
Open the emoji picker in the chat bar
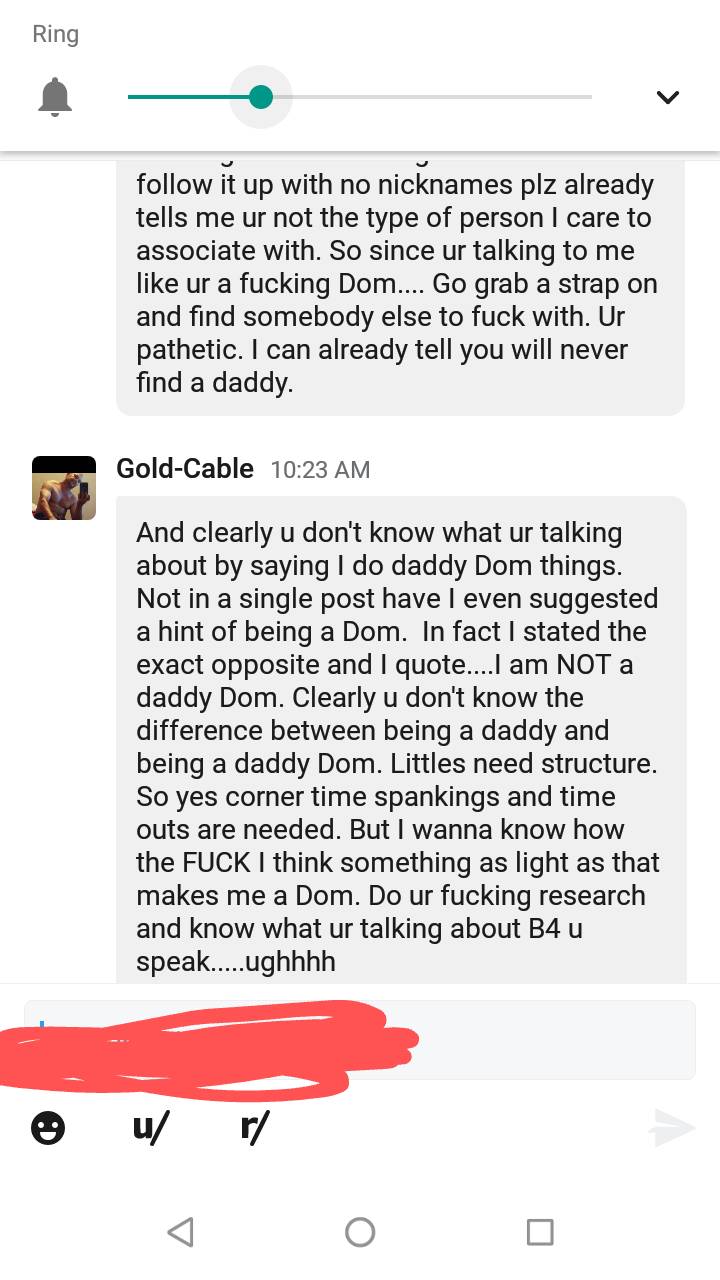tap(46, 1128)
